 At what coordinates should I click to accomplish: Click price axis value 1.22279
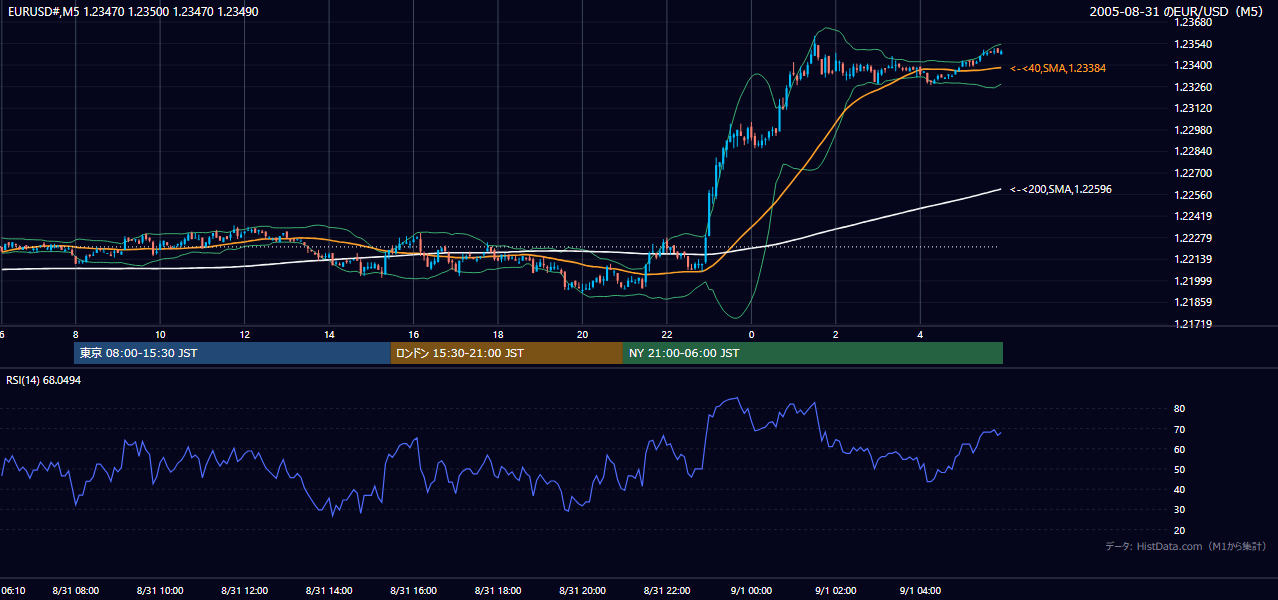pyautogui.click(x=1192, y=238)
